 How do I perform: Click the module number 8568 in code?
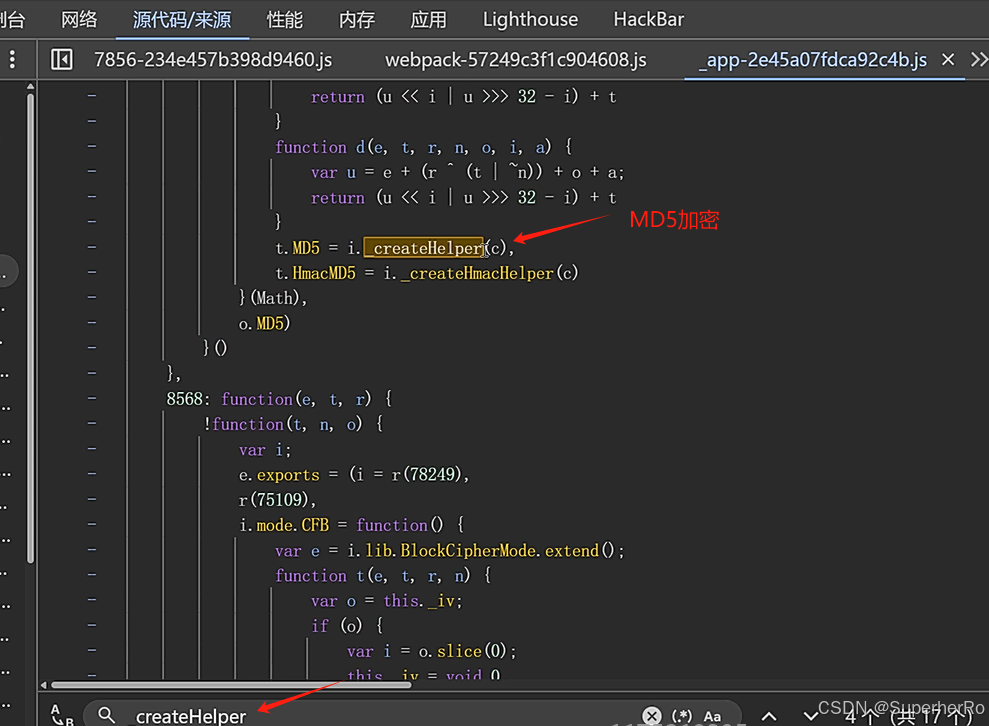tap(185, 399)
